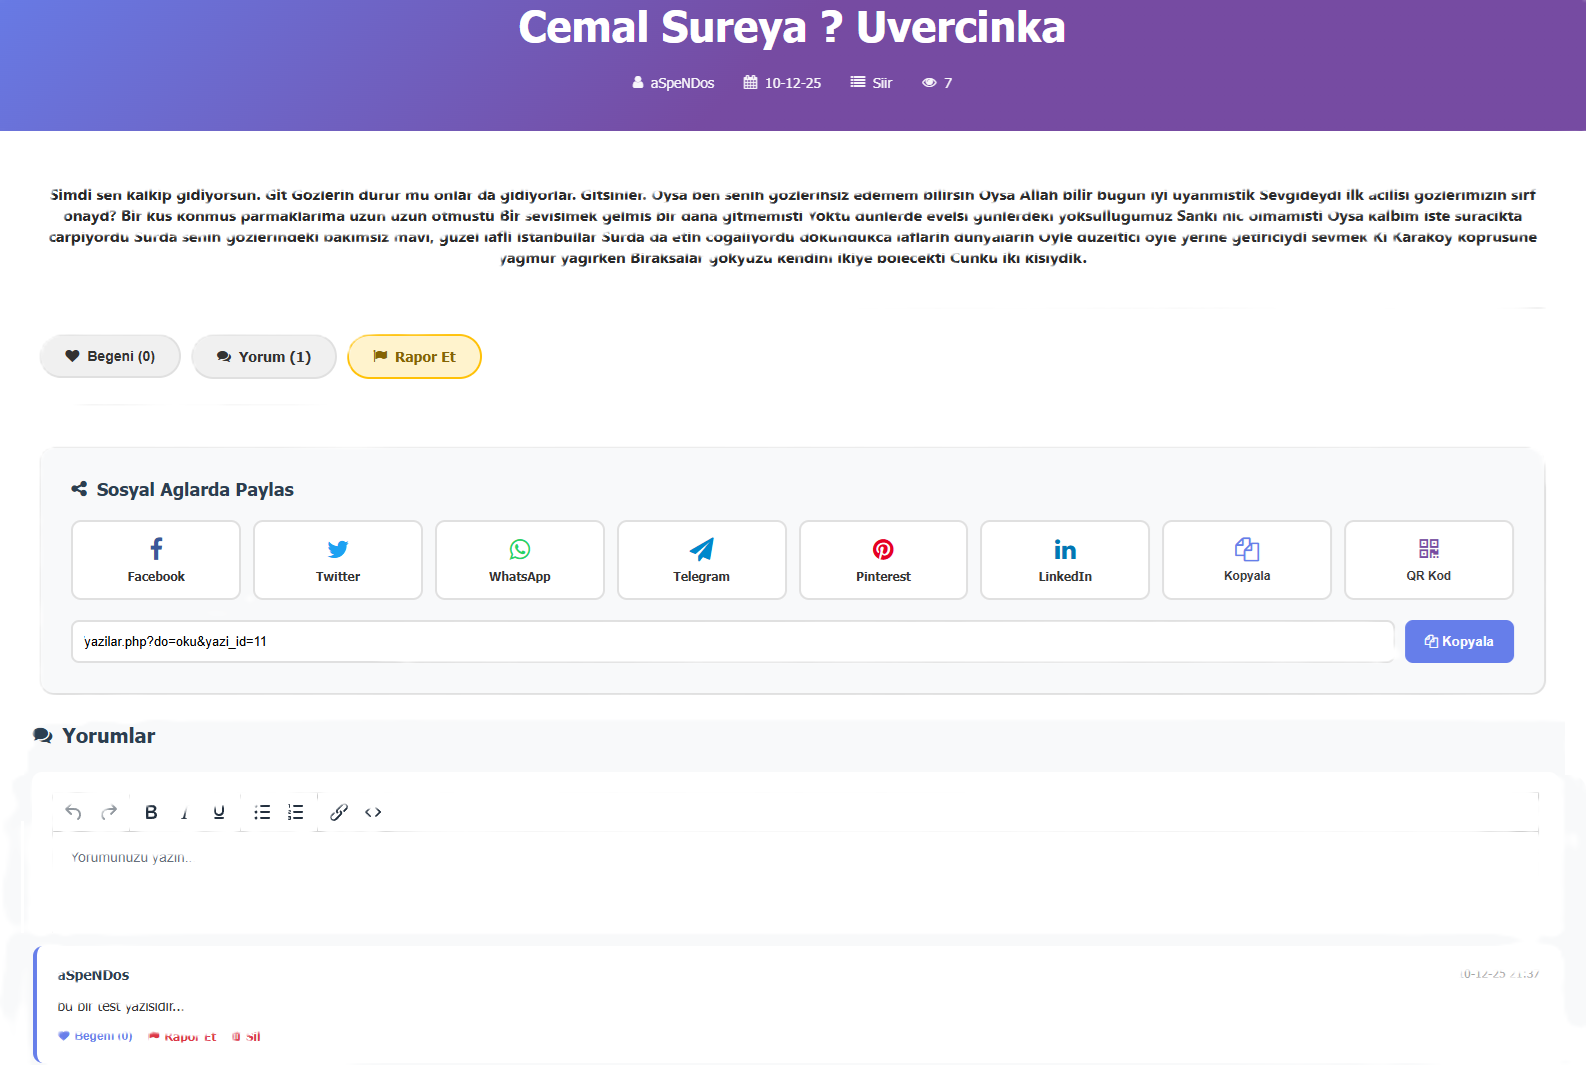This screenshot has width=1586, height=1065.
Task: Report the post with Rapor Et
Action: coord(414,357)
